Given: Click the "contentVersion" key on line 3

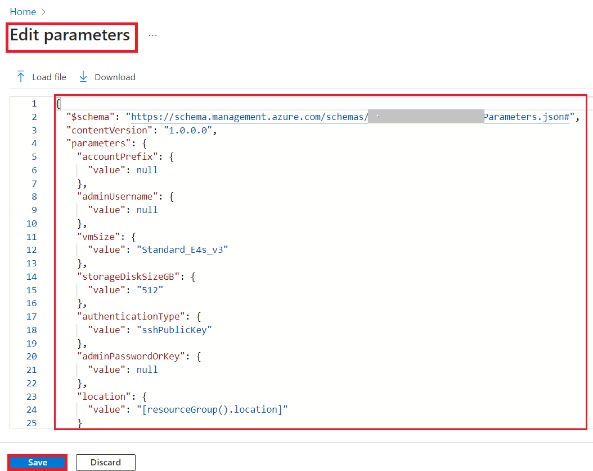Looking at the screenshot, I should pyautogui.click(x=109, y=131).
